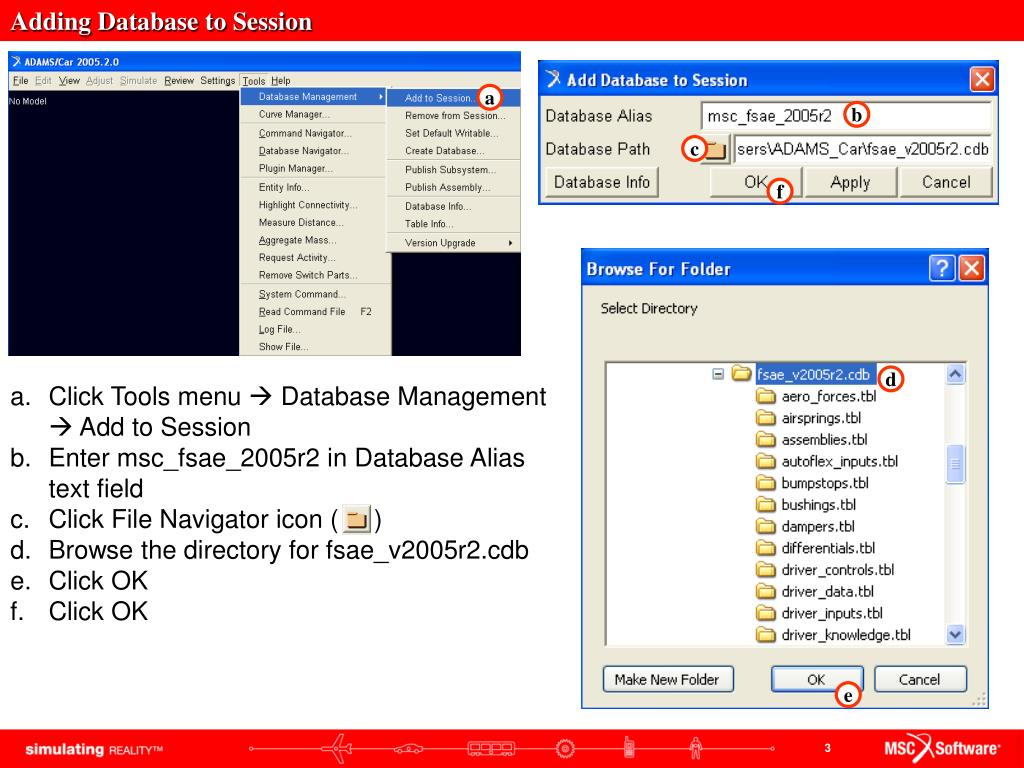Choose Measure Distance from the Tools menu

point(315,223)
